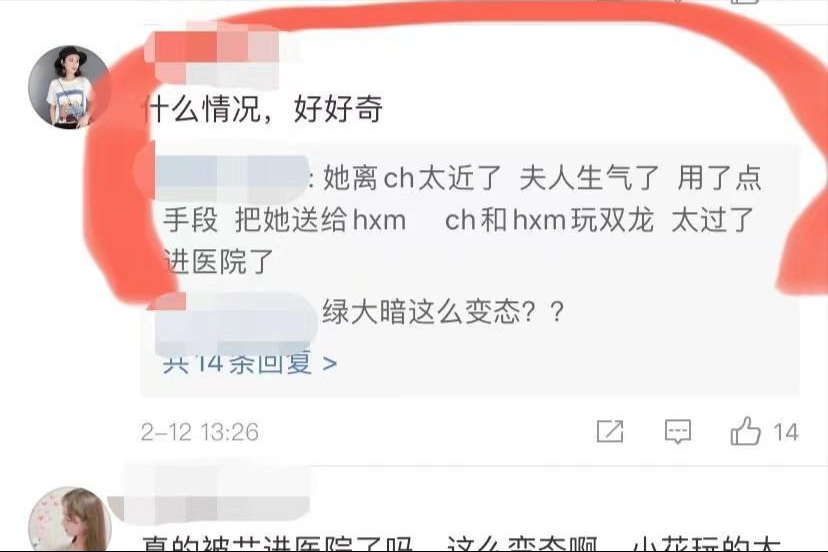Click the timestamp 2-12 13:26
Screen dimensions: 828x552
click(x=200, y=432)
